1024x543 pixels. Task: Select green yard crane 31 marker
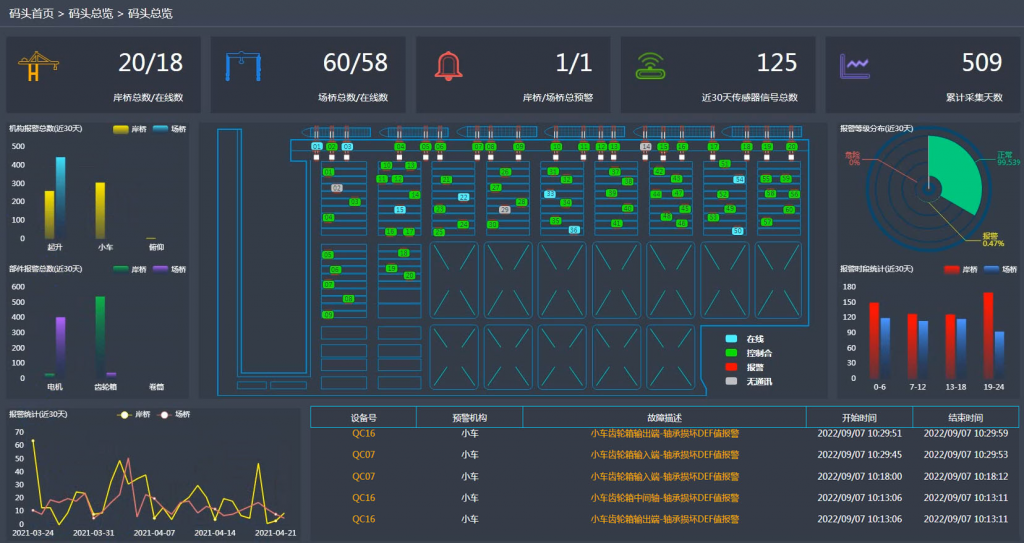(x=553, y=172)
